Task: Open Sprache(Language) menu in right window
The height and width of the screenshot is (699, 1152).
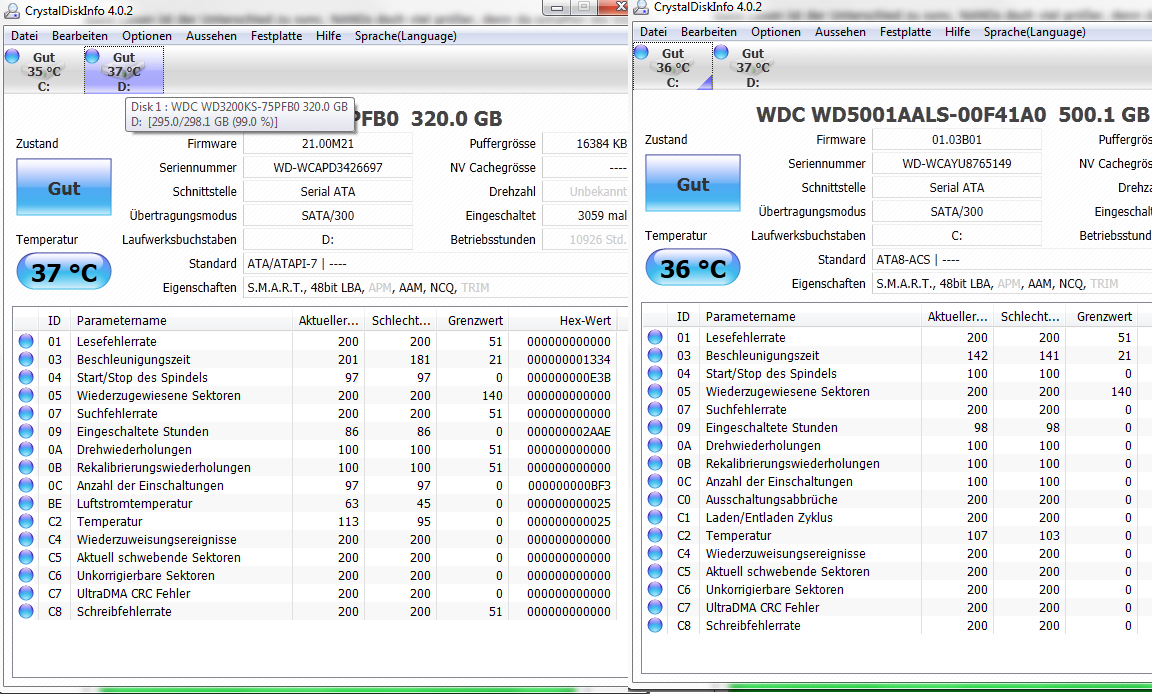Action: tap(1034, 32)
